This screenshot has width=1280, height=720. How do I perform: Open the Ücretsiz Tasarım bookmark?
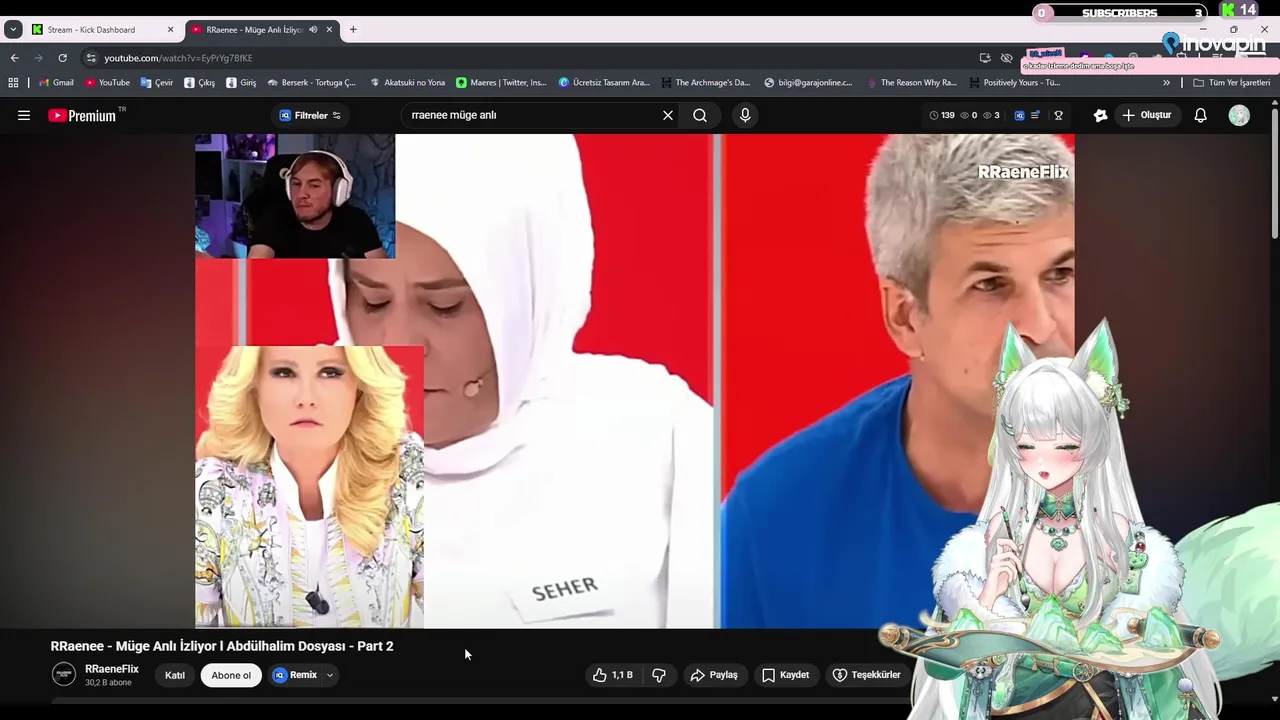tap(604, 83)
